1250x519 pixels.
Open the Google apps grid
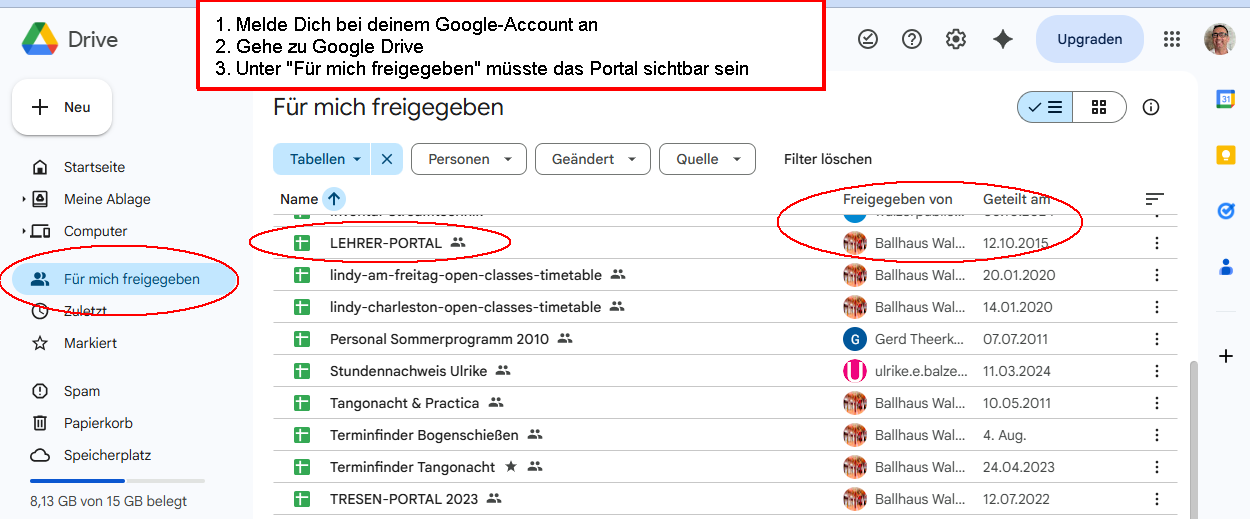tap(1172, 39)
